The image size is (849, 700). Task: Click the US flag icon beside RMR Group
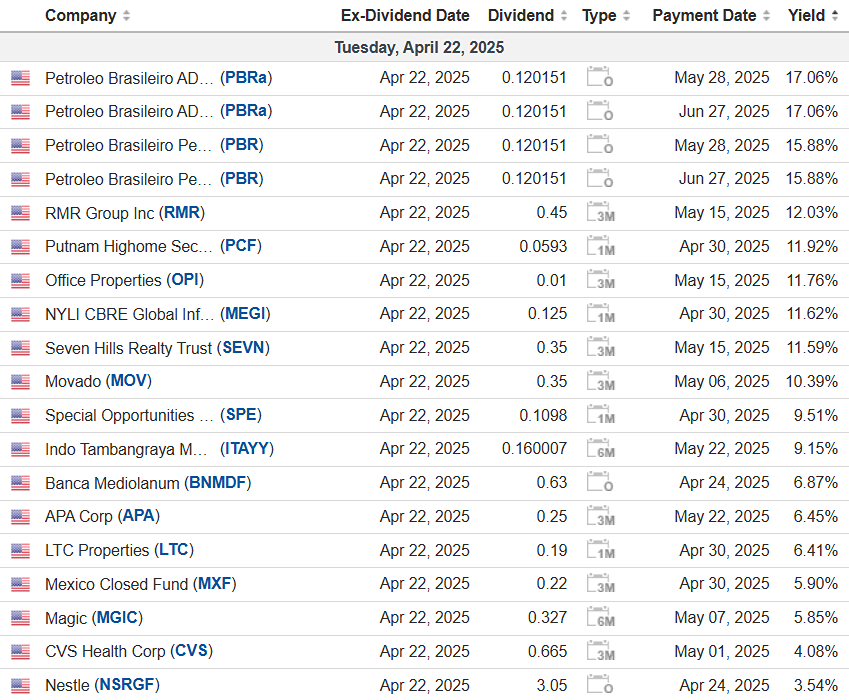pyautogui.click(x=20, y=213)
